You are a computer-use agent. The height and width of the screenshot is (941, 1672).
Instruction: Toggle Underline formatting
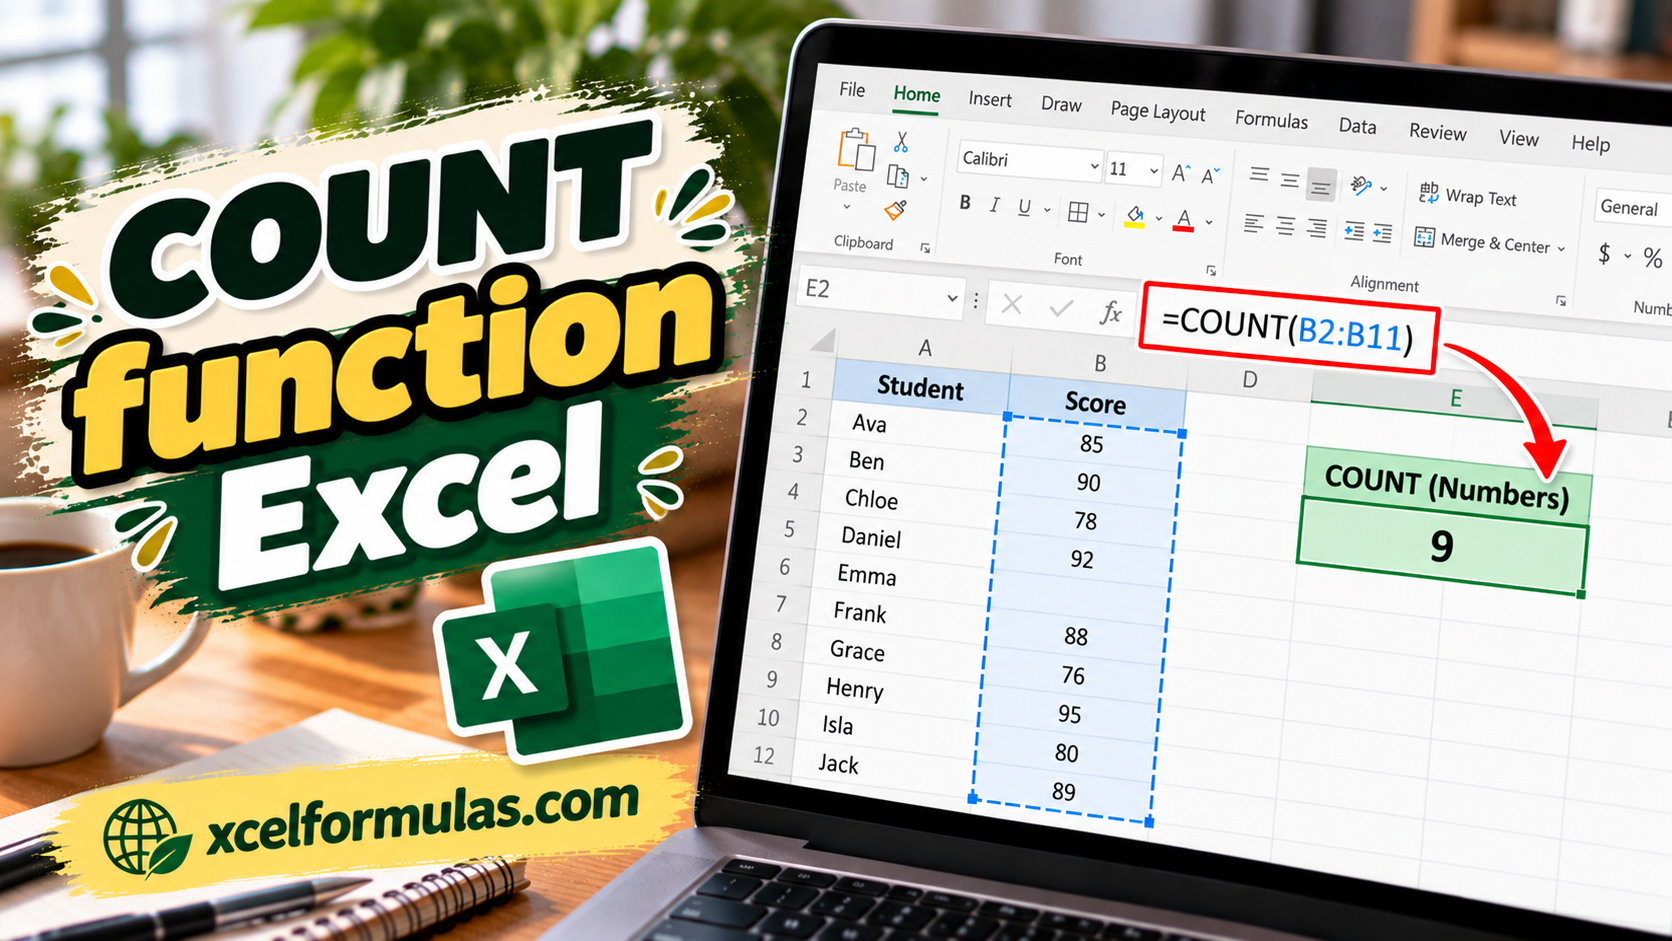[x=1024, y=207]
